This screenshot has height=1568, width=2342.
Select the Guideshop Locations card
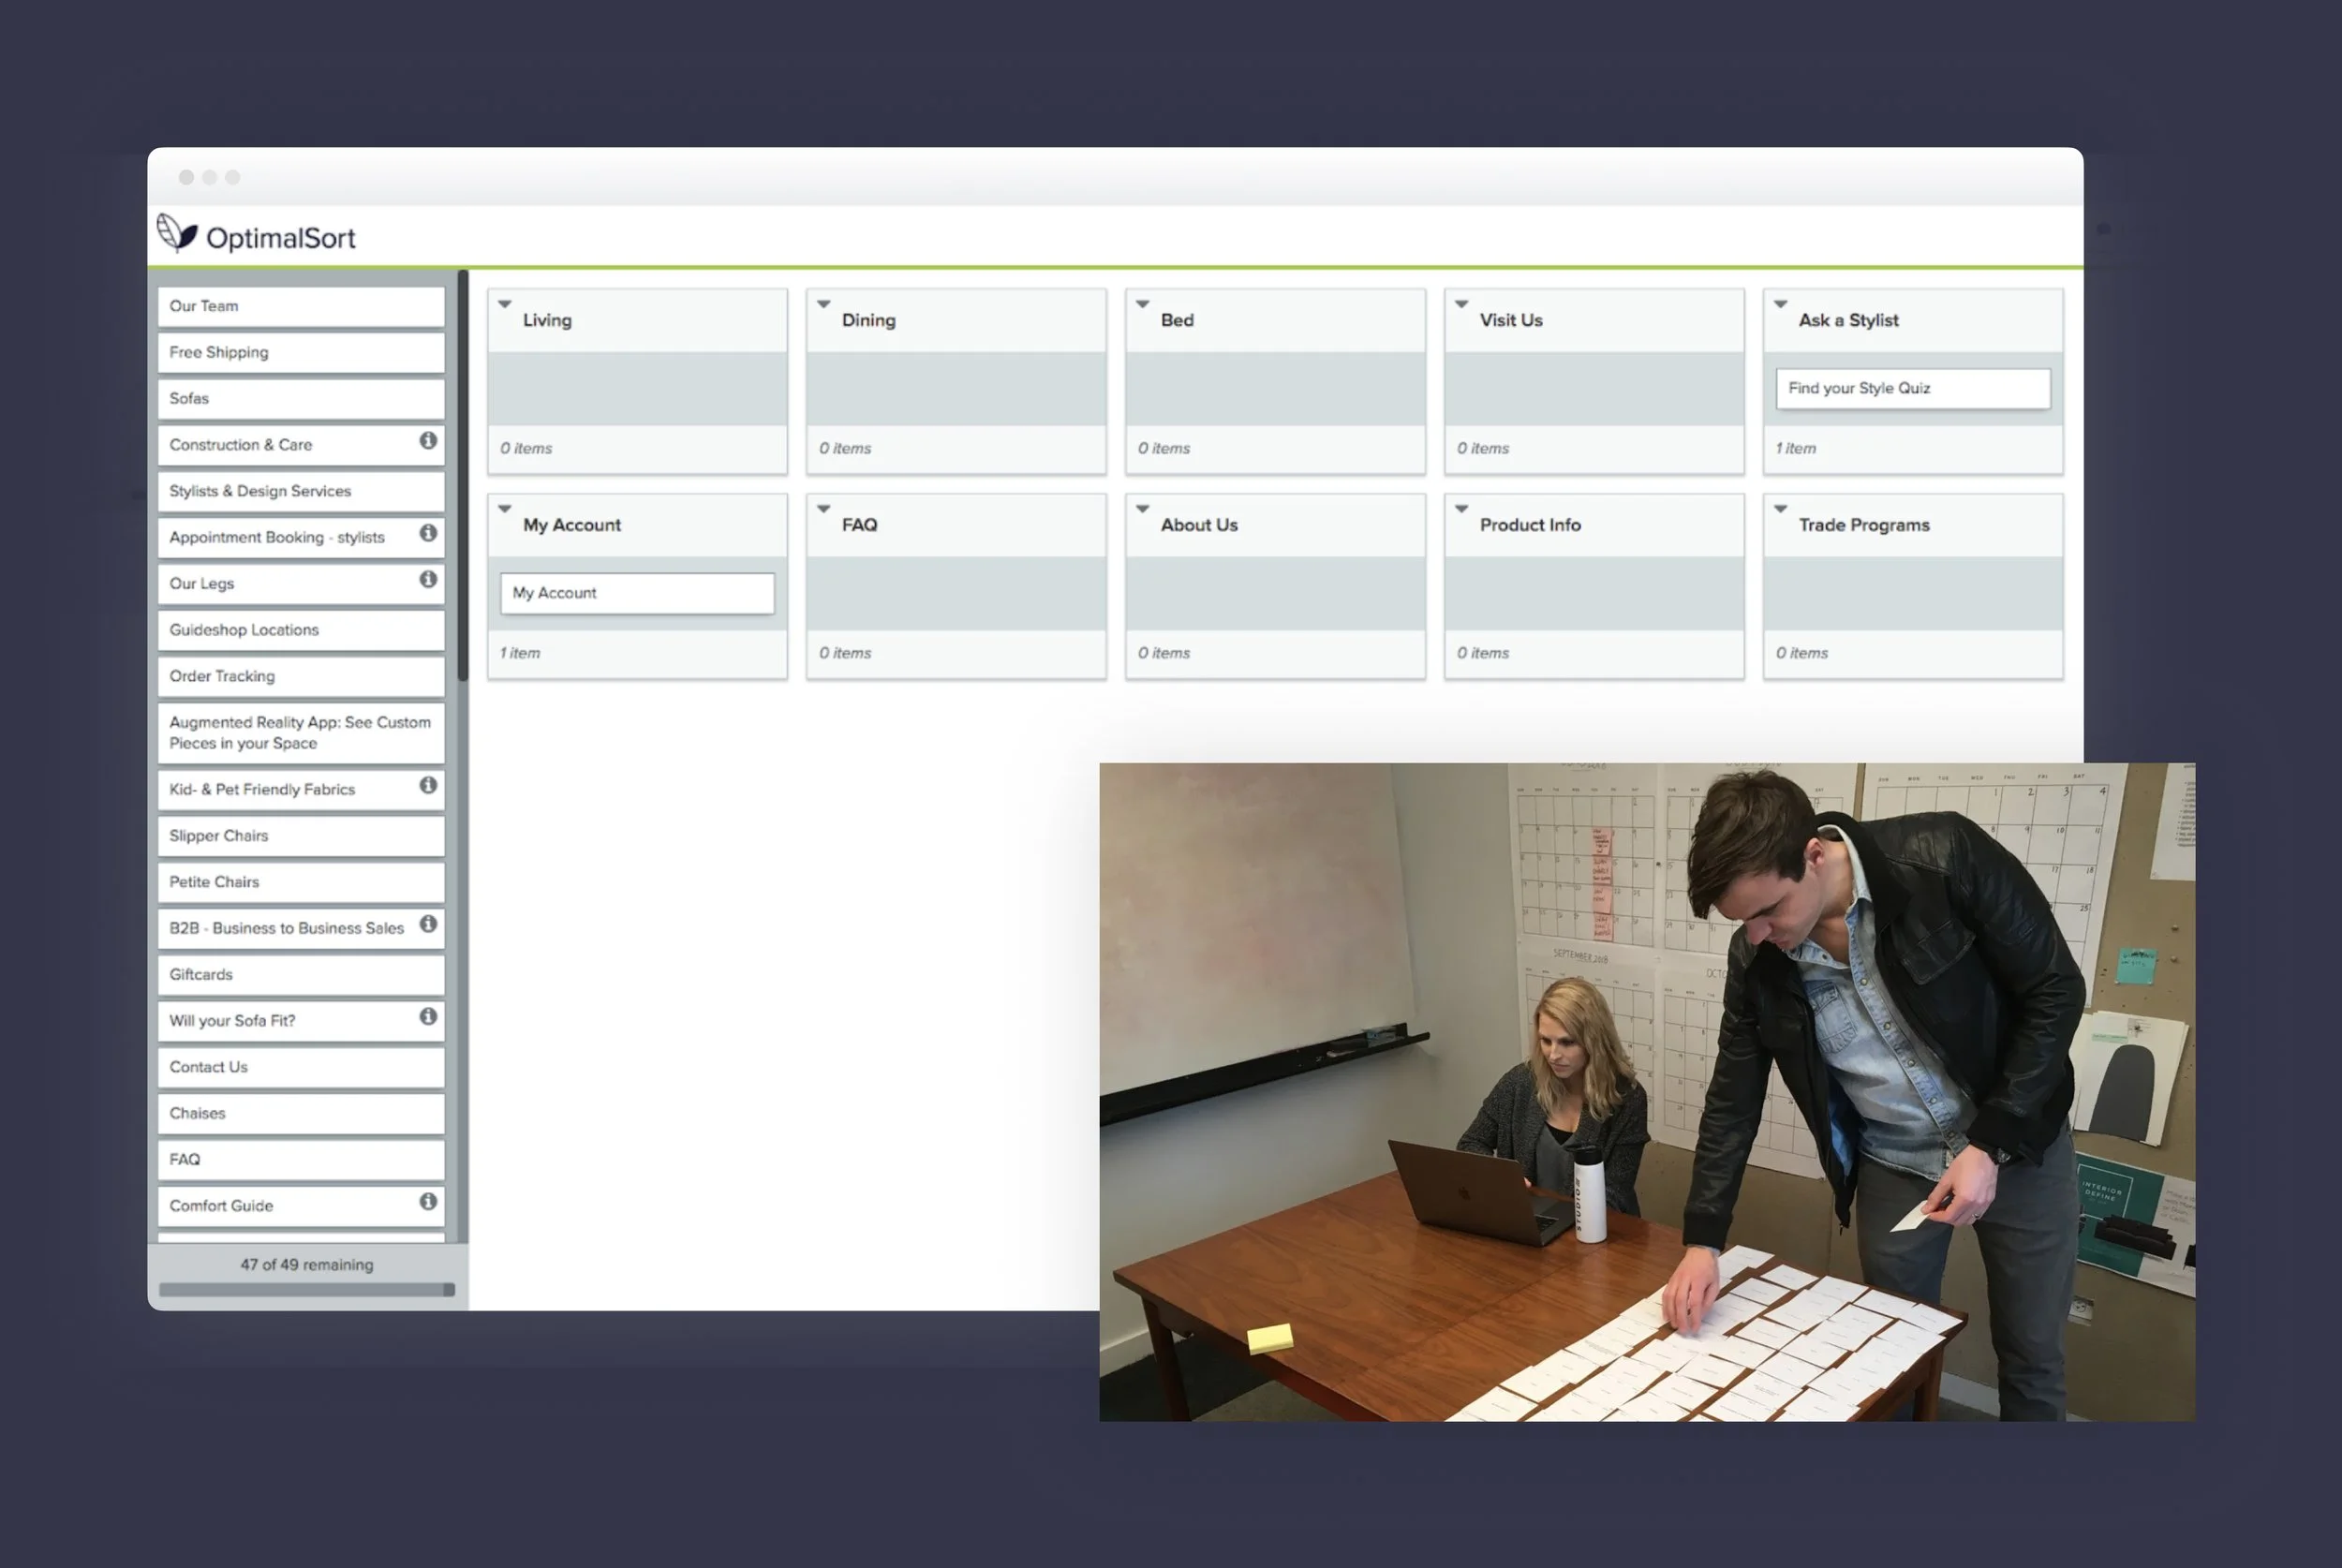(x=300, y=630)
